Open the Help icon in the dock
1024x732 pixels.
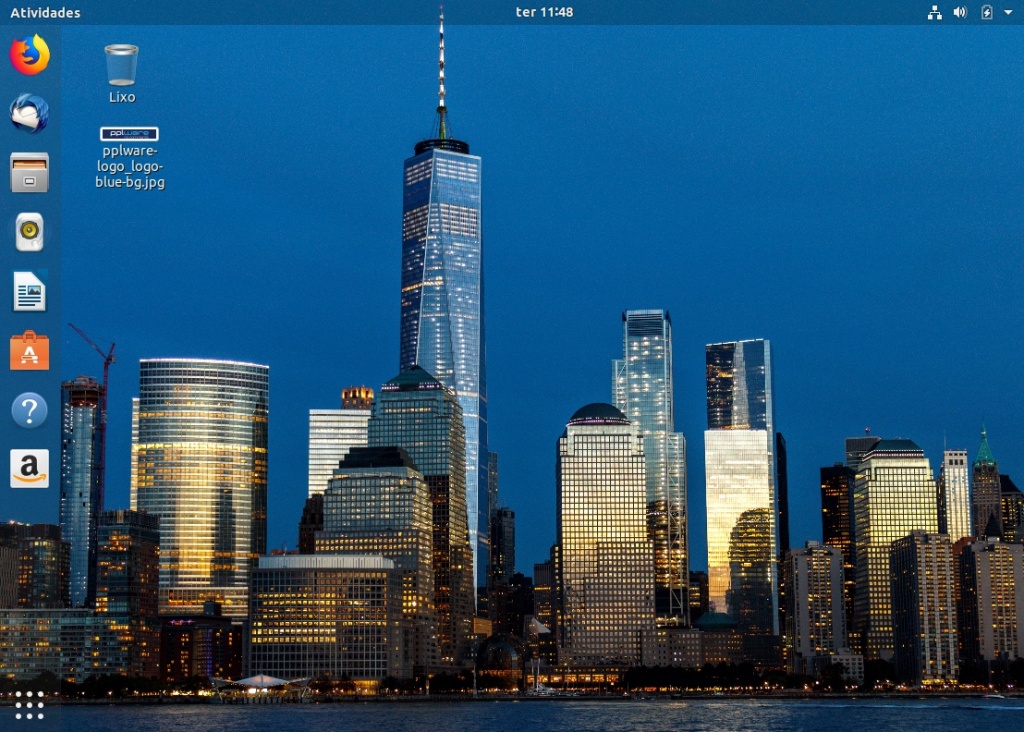pyautogui.click(x=29, y=410)
